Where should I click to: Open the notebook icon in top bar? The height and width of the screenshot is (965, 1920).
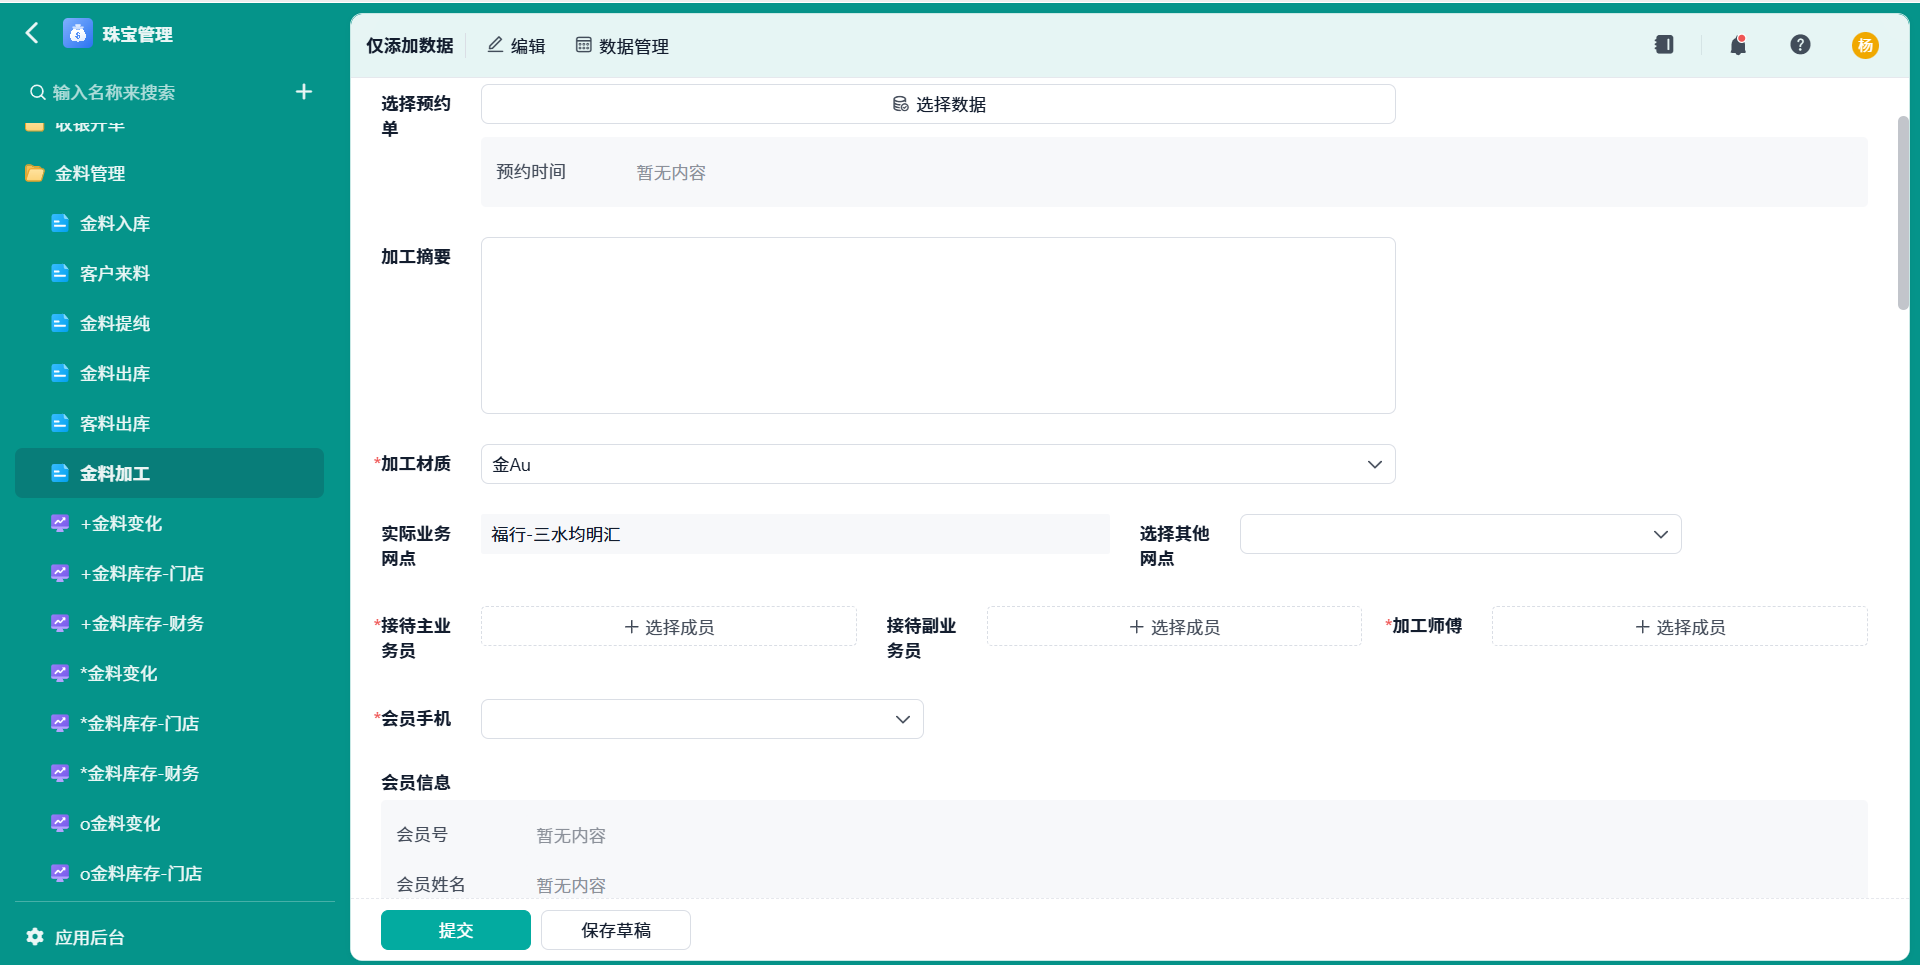coord(1664,45)
